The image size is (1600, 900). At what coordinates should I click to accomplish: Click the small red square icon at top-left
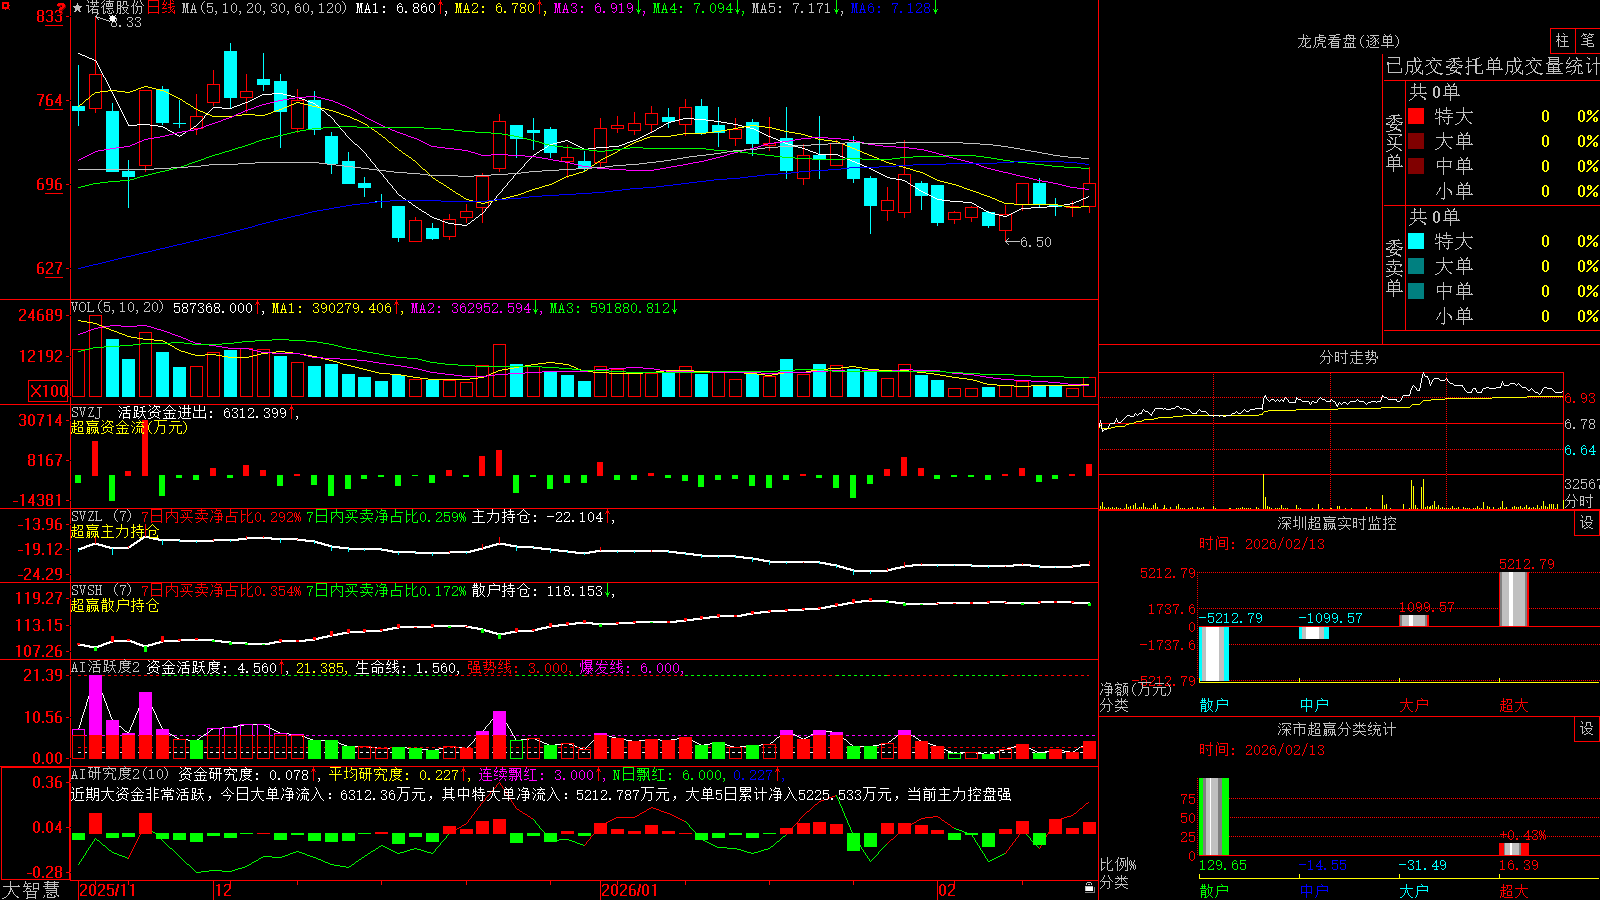[5, 5]
